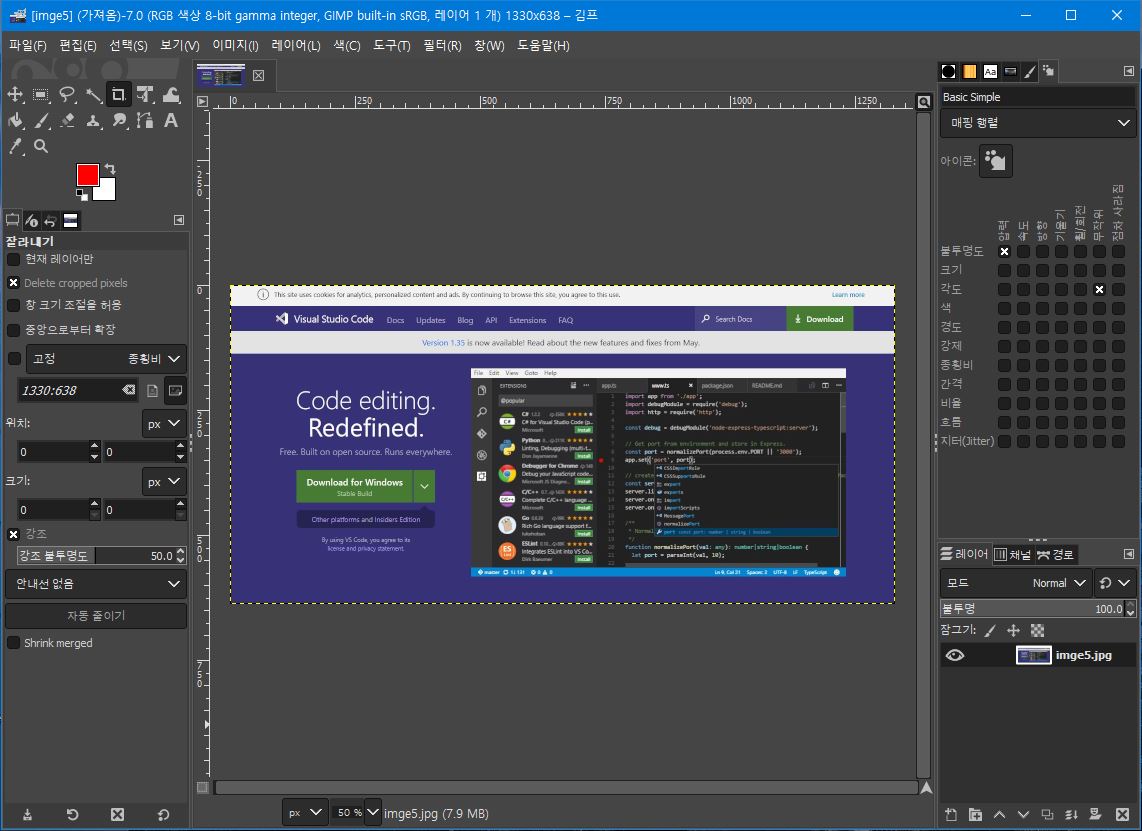Click the red foreground color swatch
The height and width of the screenshot is (831, 1142).
pos(88,175)
